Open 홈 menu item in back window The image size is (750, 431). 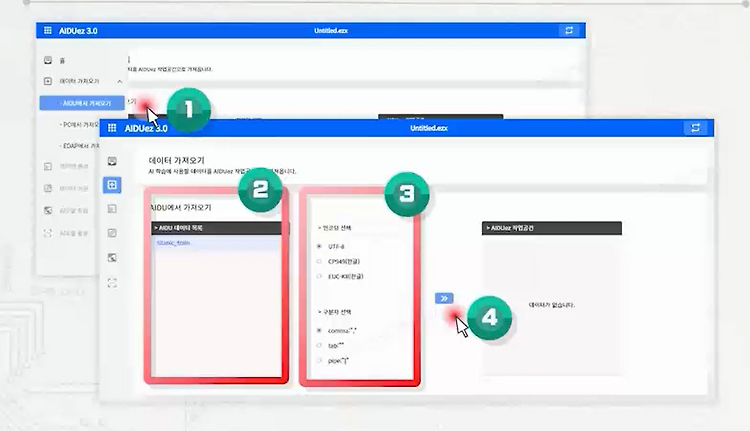(62, 61)
